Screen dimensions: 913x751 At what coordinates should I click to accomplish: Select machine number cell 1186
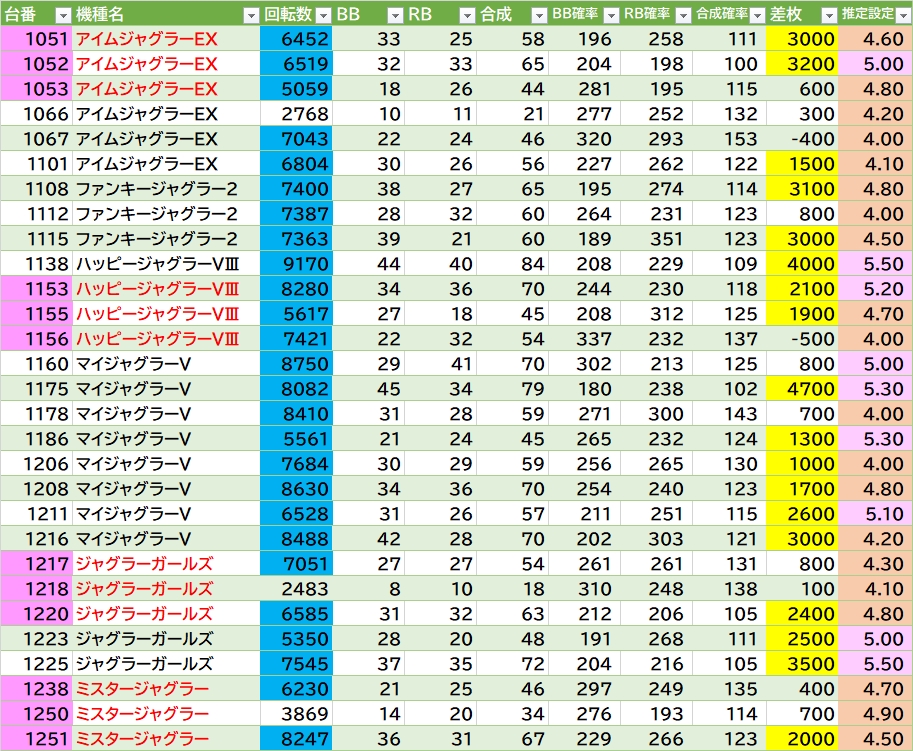coord(36,440)
